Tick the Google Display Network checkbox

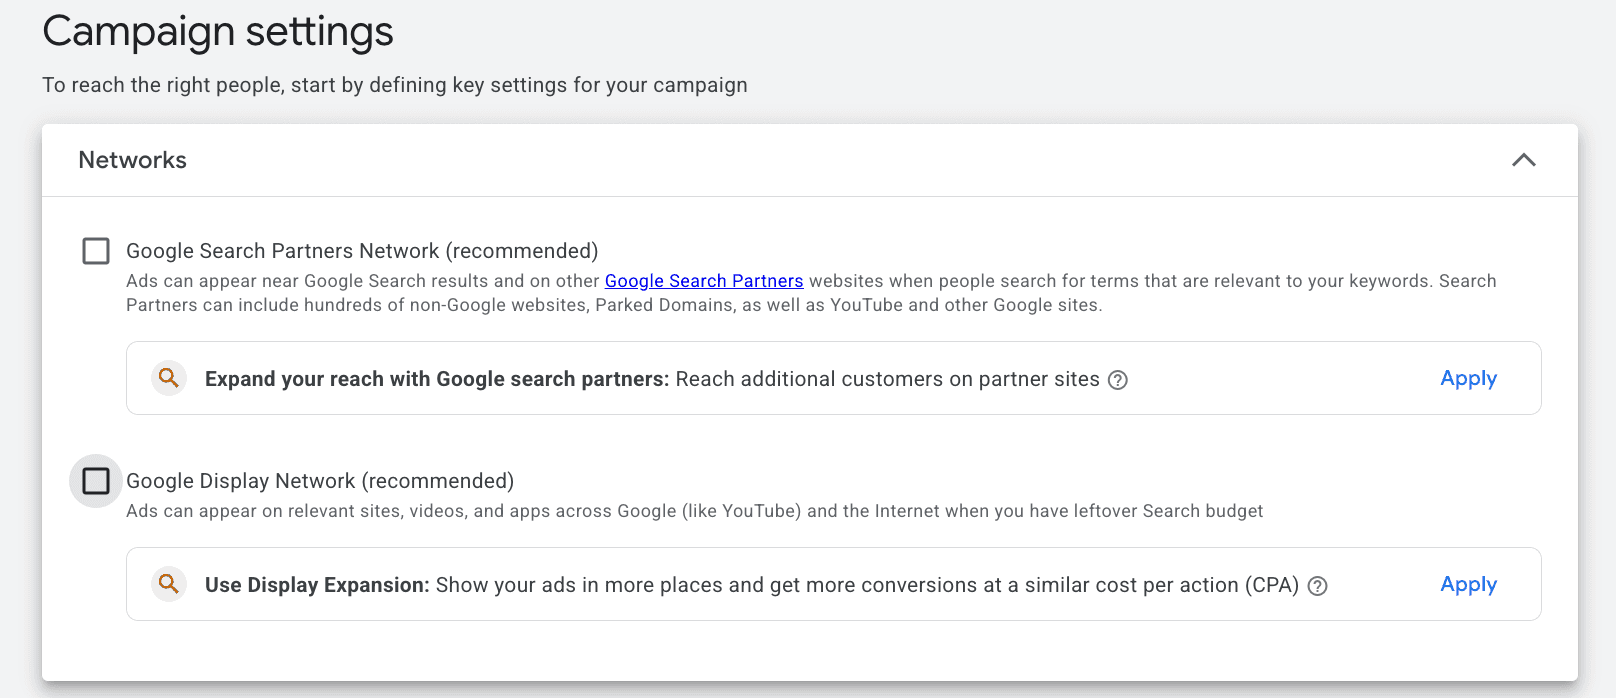(x=96, y=481)
